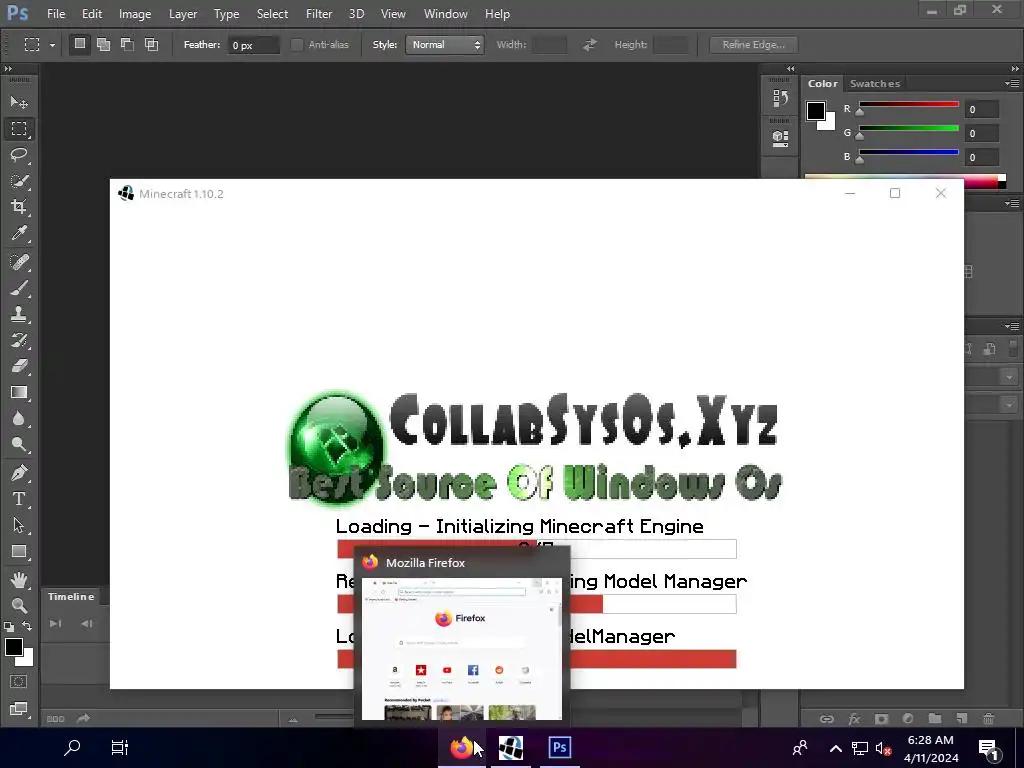Open the File menu
The height and width of the screenshot is (768, 1024).
[56, 14]
